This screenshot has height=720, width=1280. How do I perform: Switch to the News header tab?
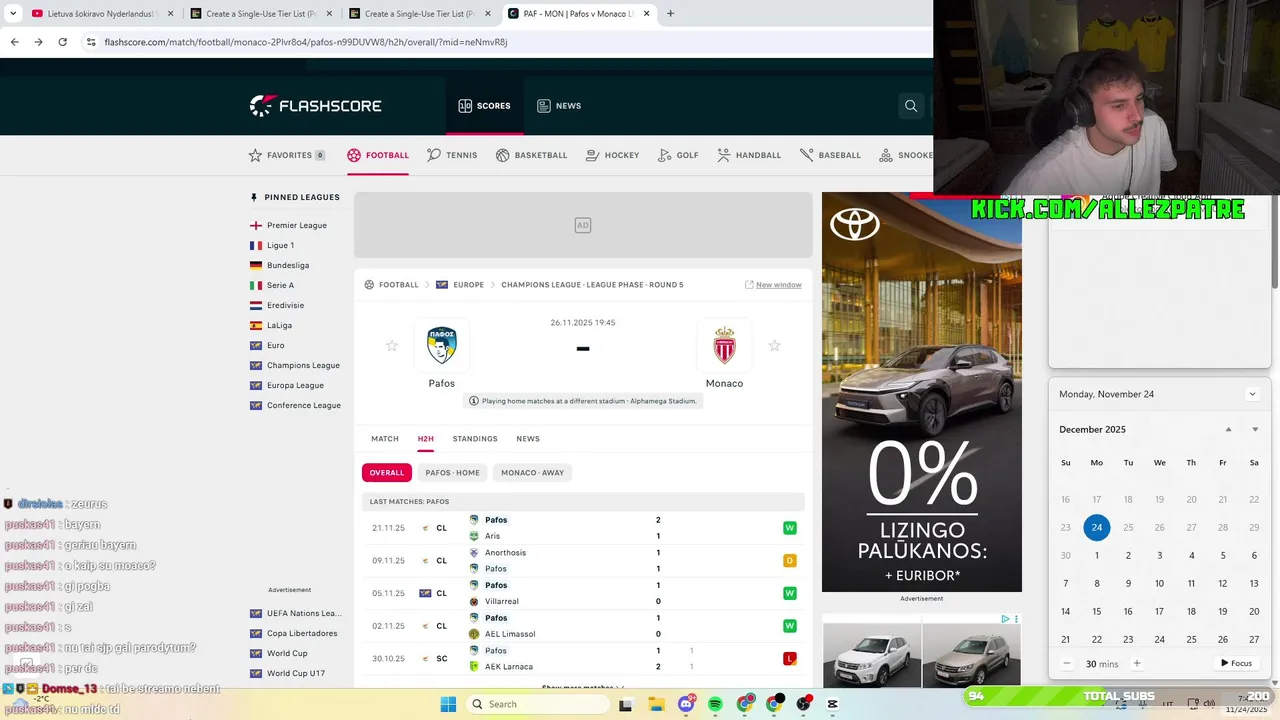click(559, 106)
